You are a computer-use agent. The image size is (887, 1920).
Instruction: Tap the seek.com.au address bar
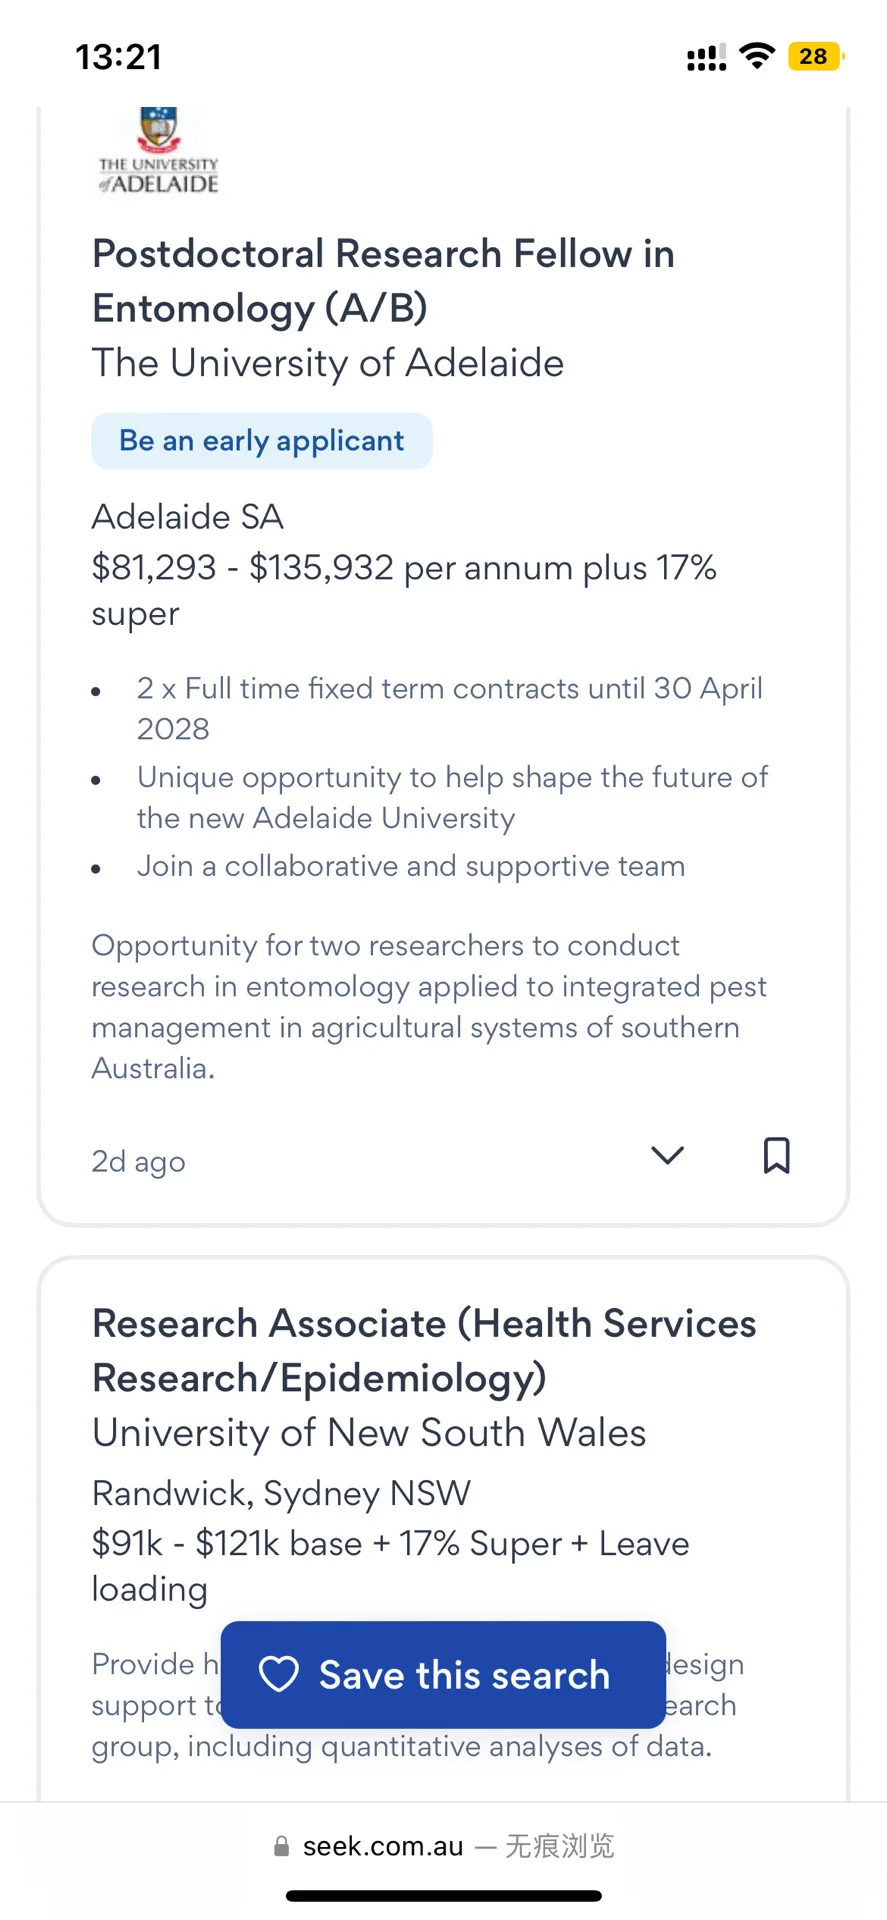pyautogui.click(x=443, y=1846)
